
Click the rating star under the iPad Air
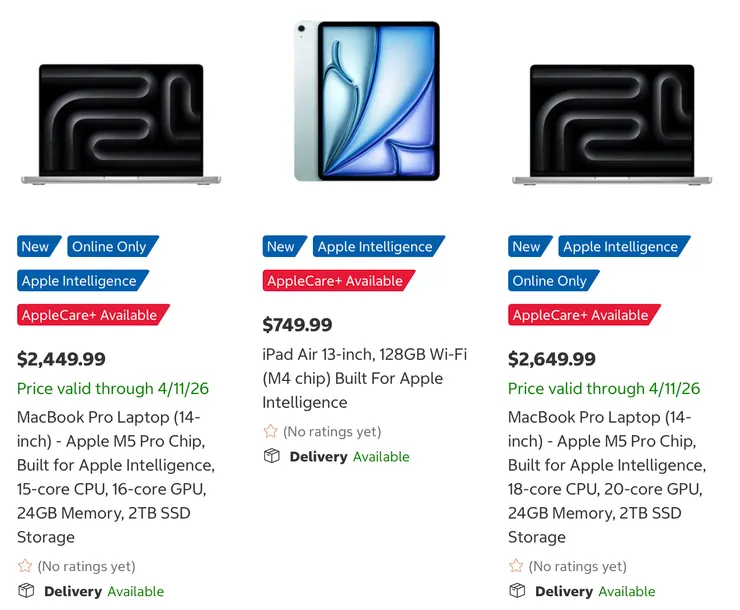click(x=270, y=432)
